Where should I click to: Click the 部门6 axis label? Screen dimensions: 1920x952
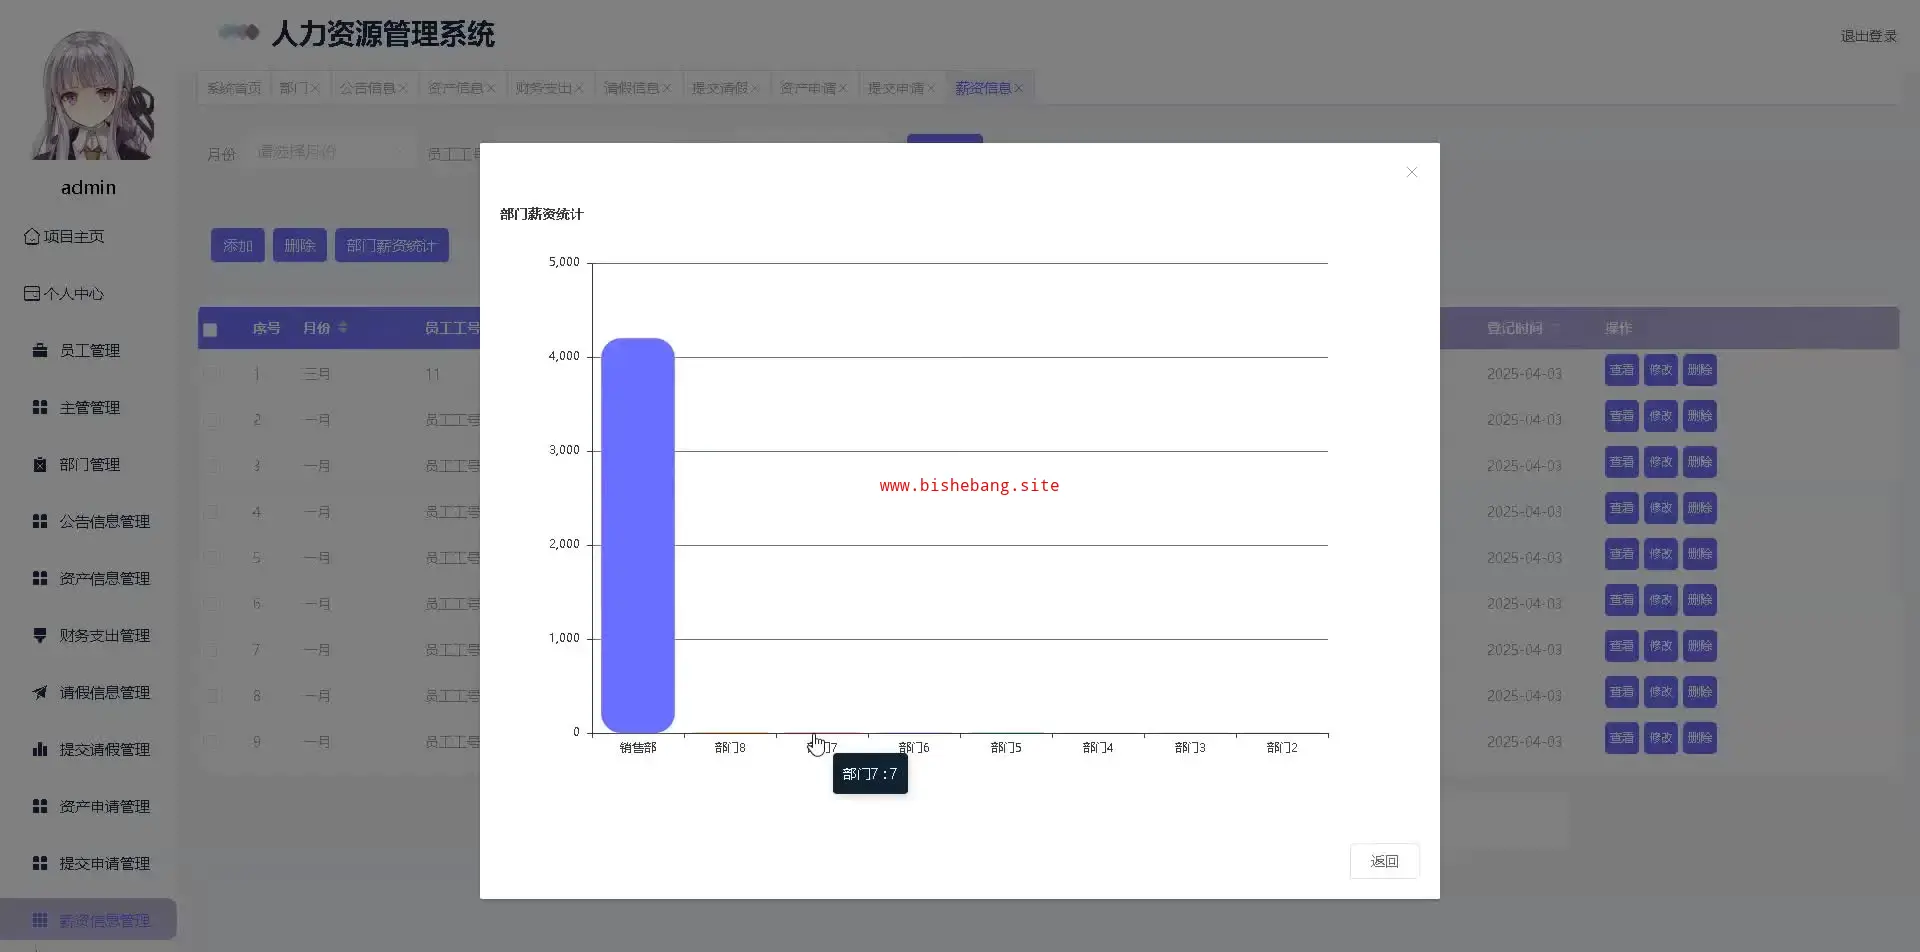click(x=914, y=748)
